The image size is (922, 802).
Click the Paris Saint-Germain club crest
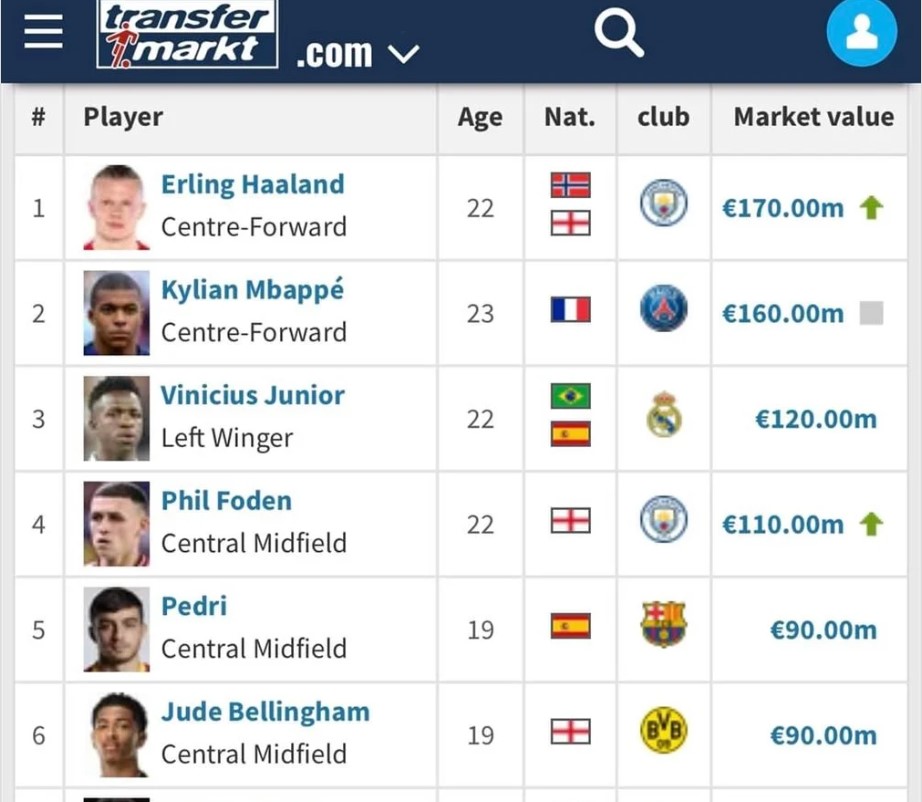tap(663, 308)
